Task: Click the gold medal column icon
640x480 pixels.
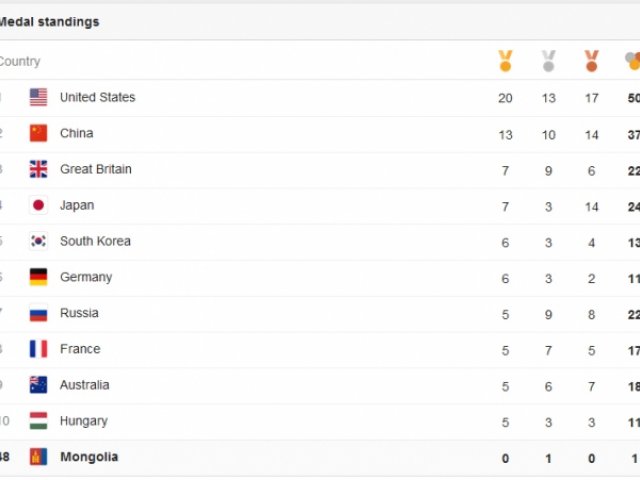Action: pos(505,61)
